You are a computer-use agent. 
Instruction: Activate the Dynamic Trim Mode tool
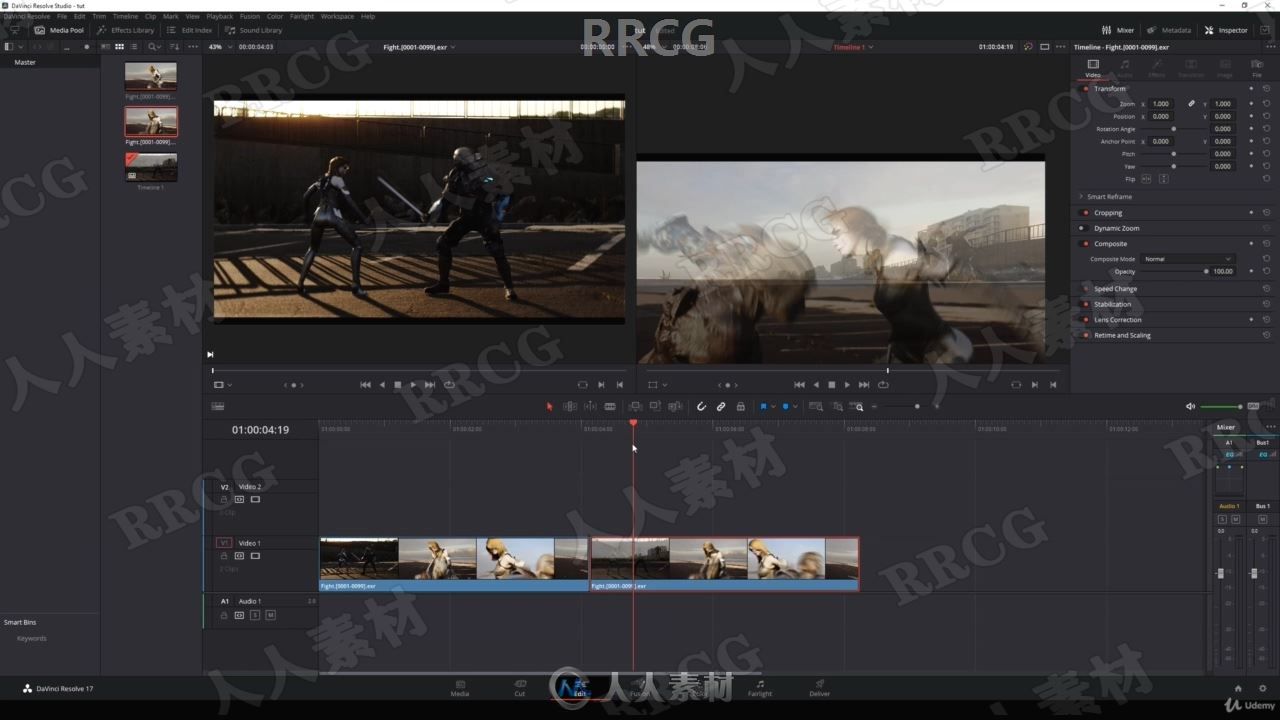[590, 406]
